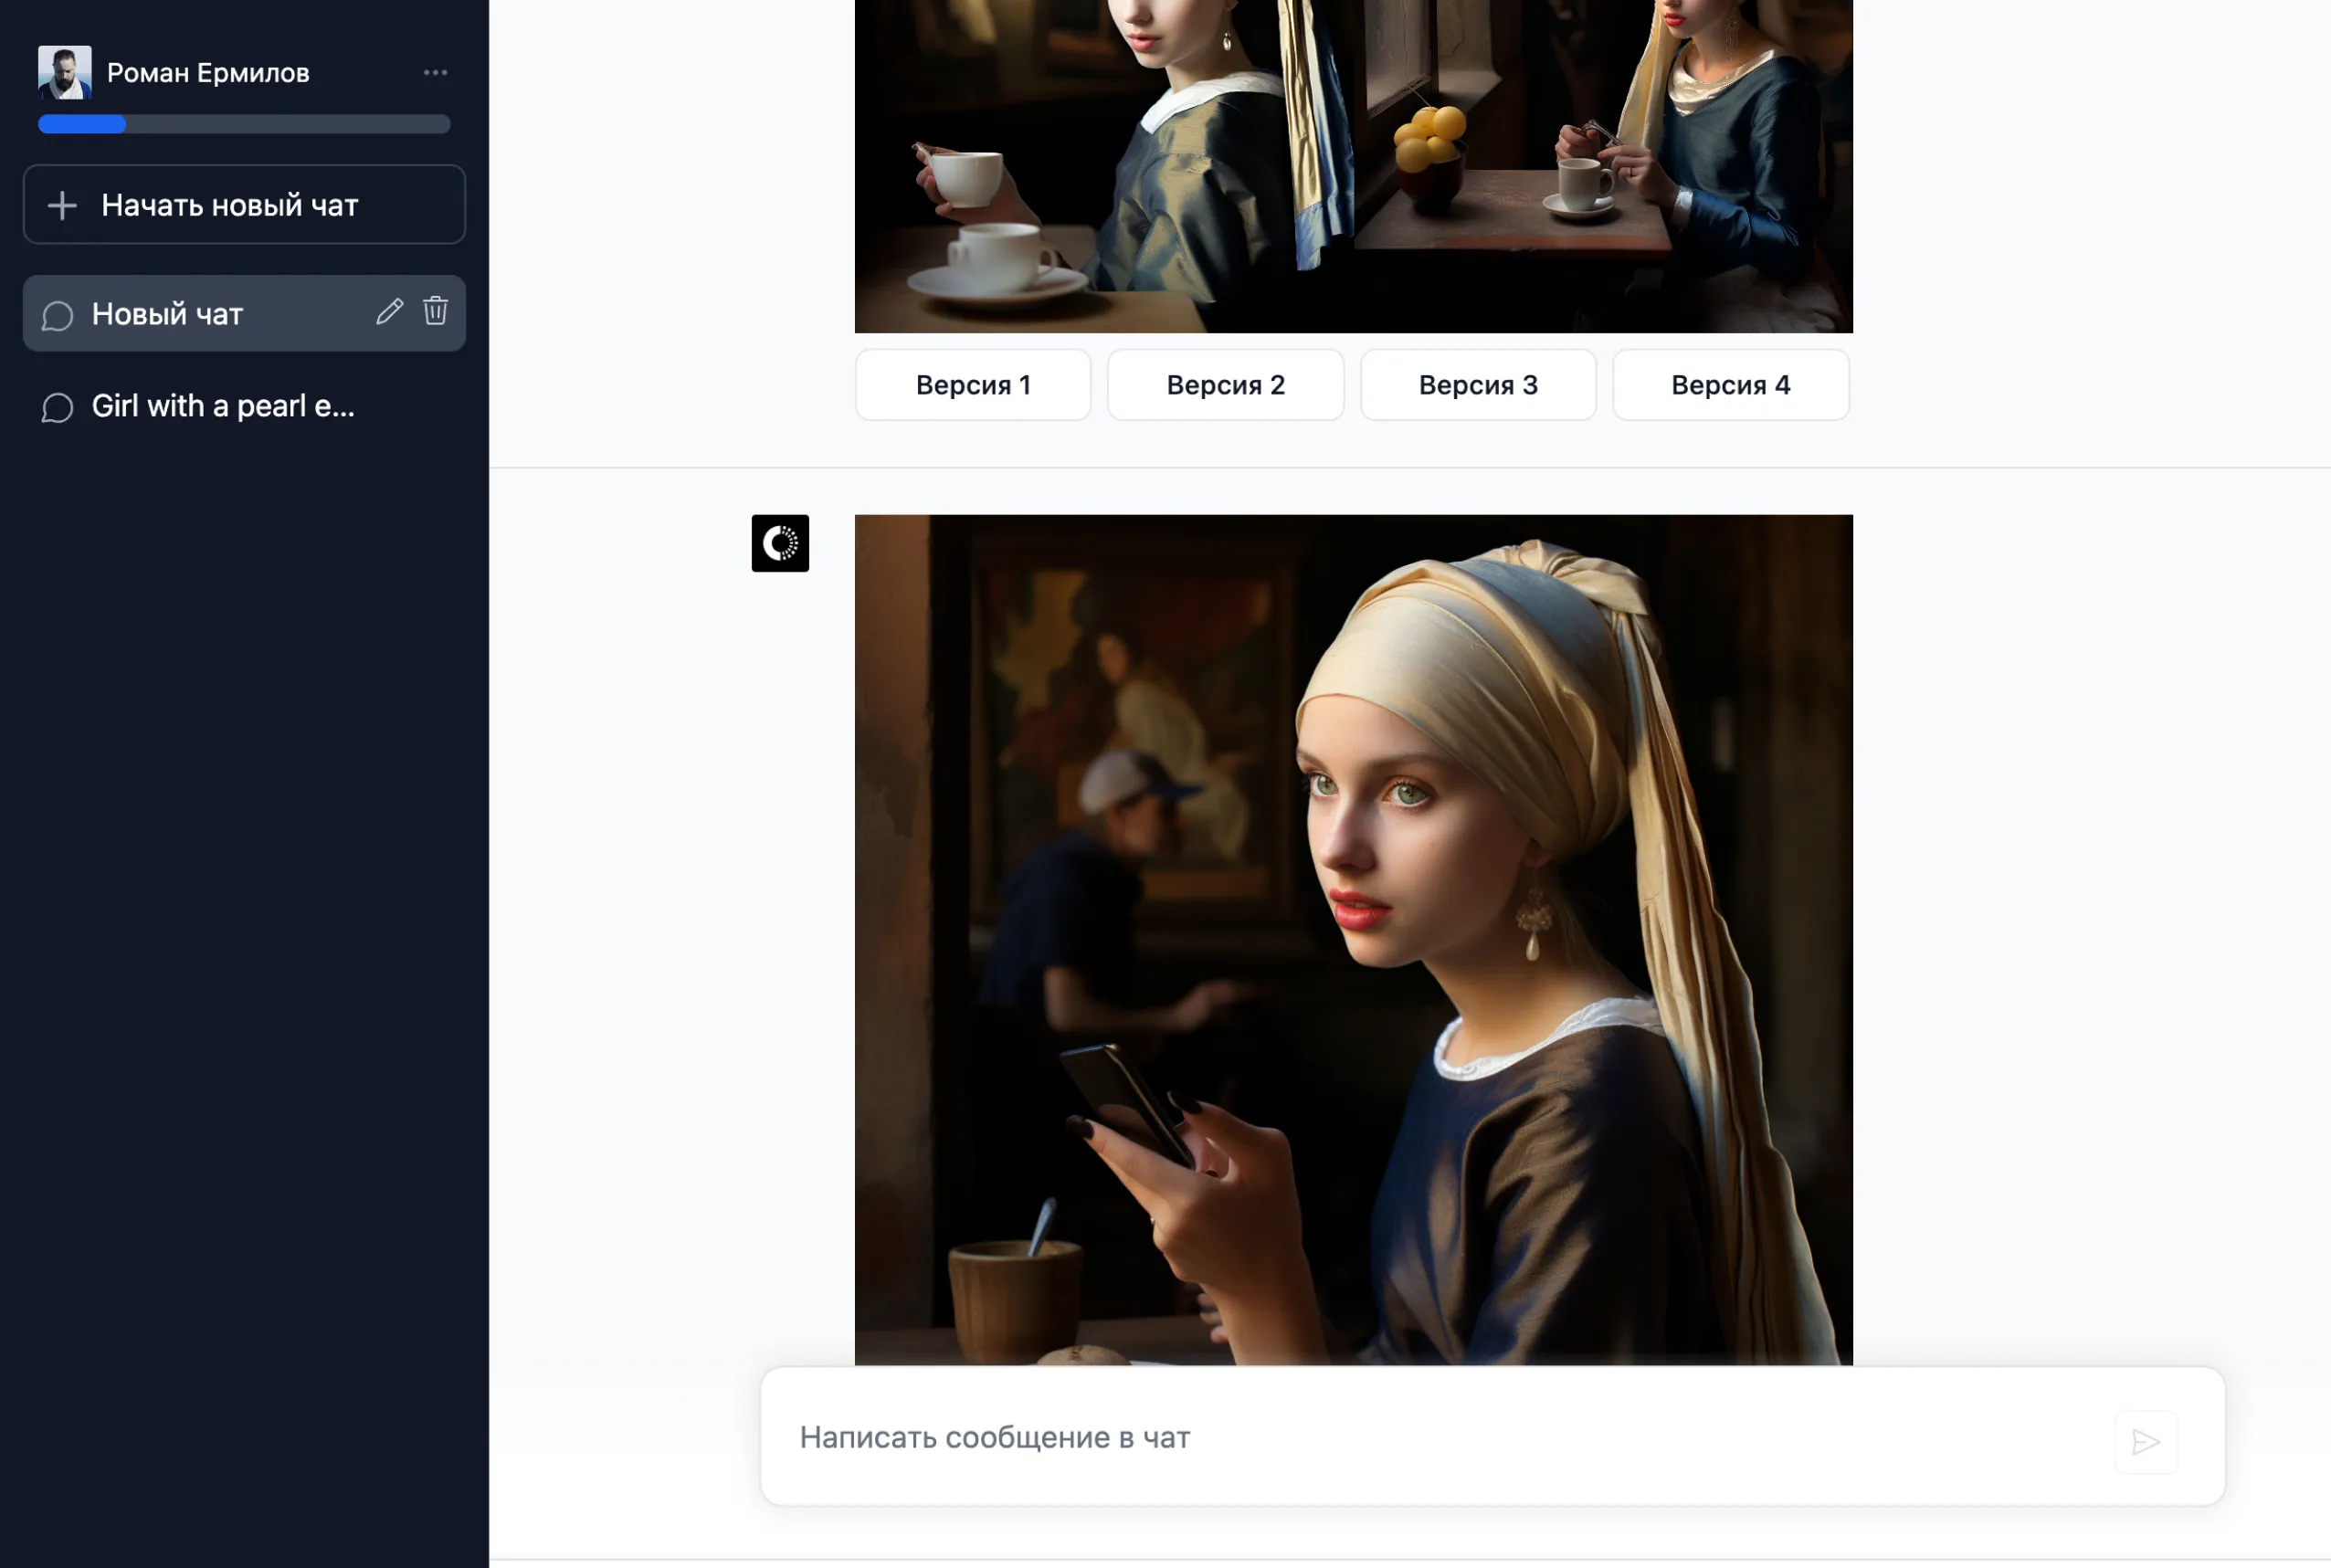
Task: Open the three-dot menu next to Роман Ермилов
Action: click(x=435, y=72)
